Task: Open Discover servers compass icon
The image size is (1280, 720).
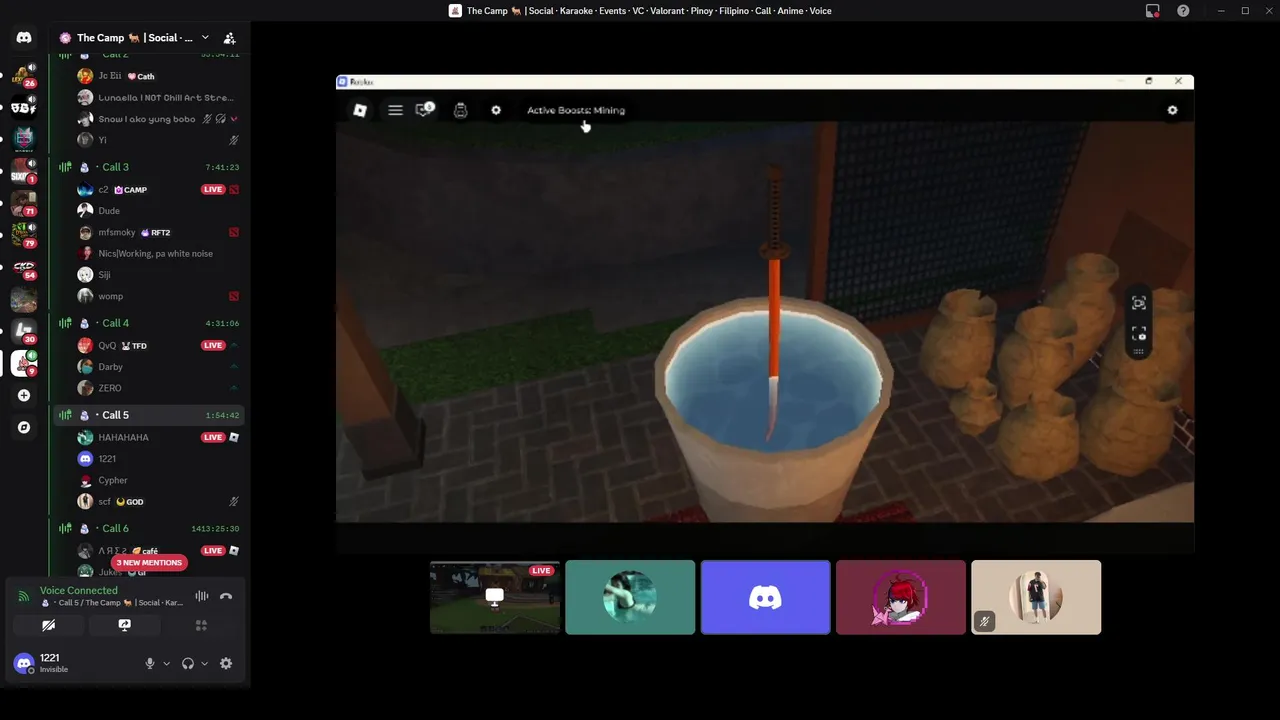Action: click(24, 427)
